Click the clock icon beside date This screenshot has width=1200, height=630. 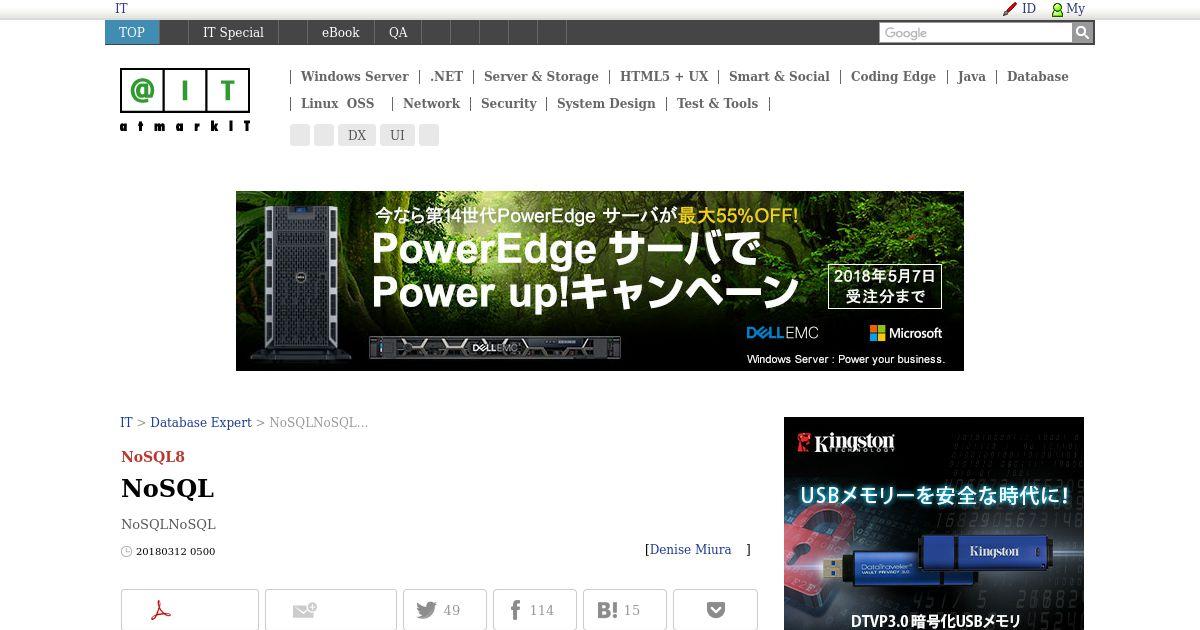[x=126, y=551]
